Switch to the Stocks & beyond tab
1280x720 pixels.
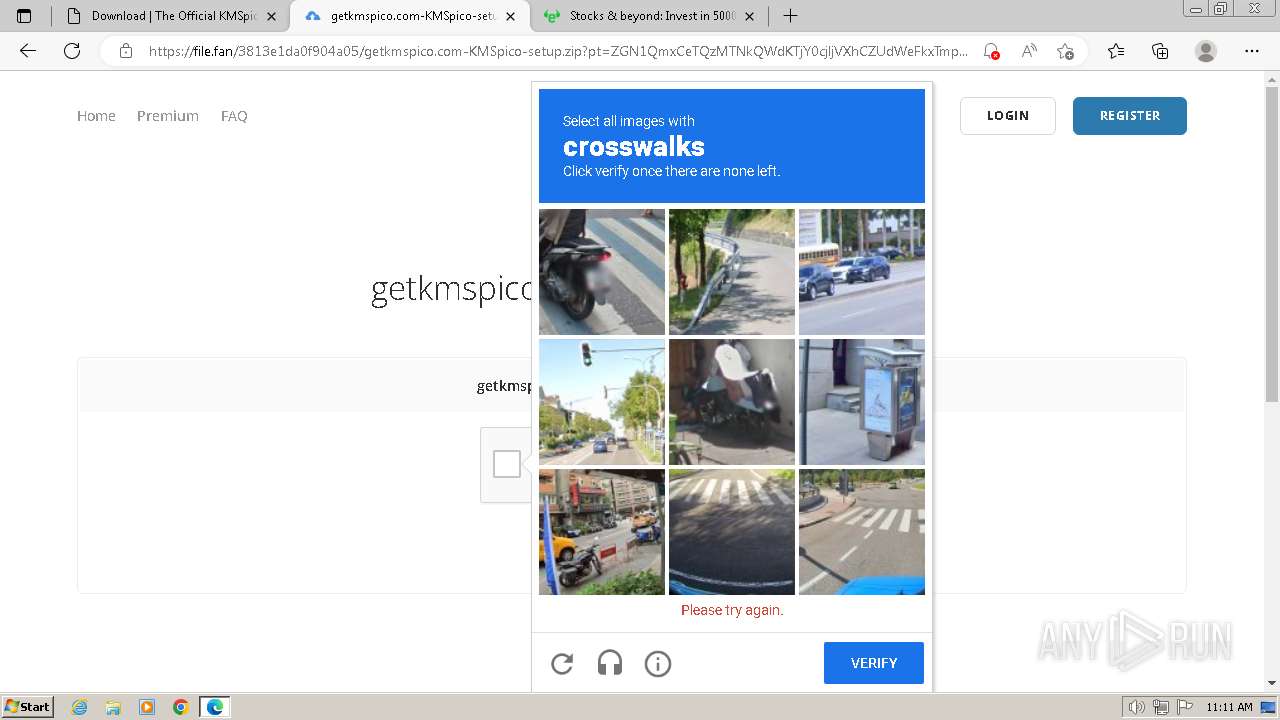tap(650, 16)
